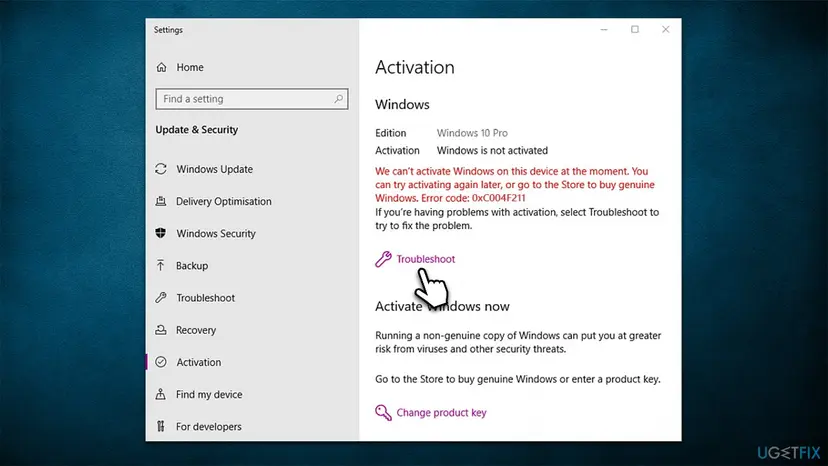Click the search magnifier icon
This screenshot has height=466, width=828.
pos(338,99)
